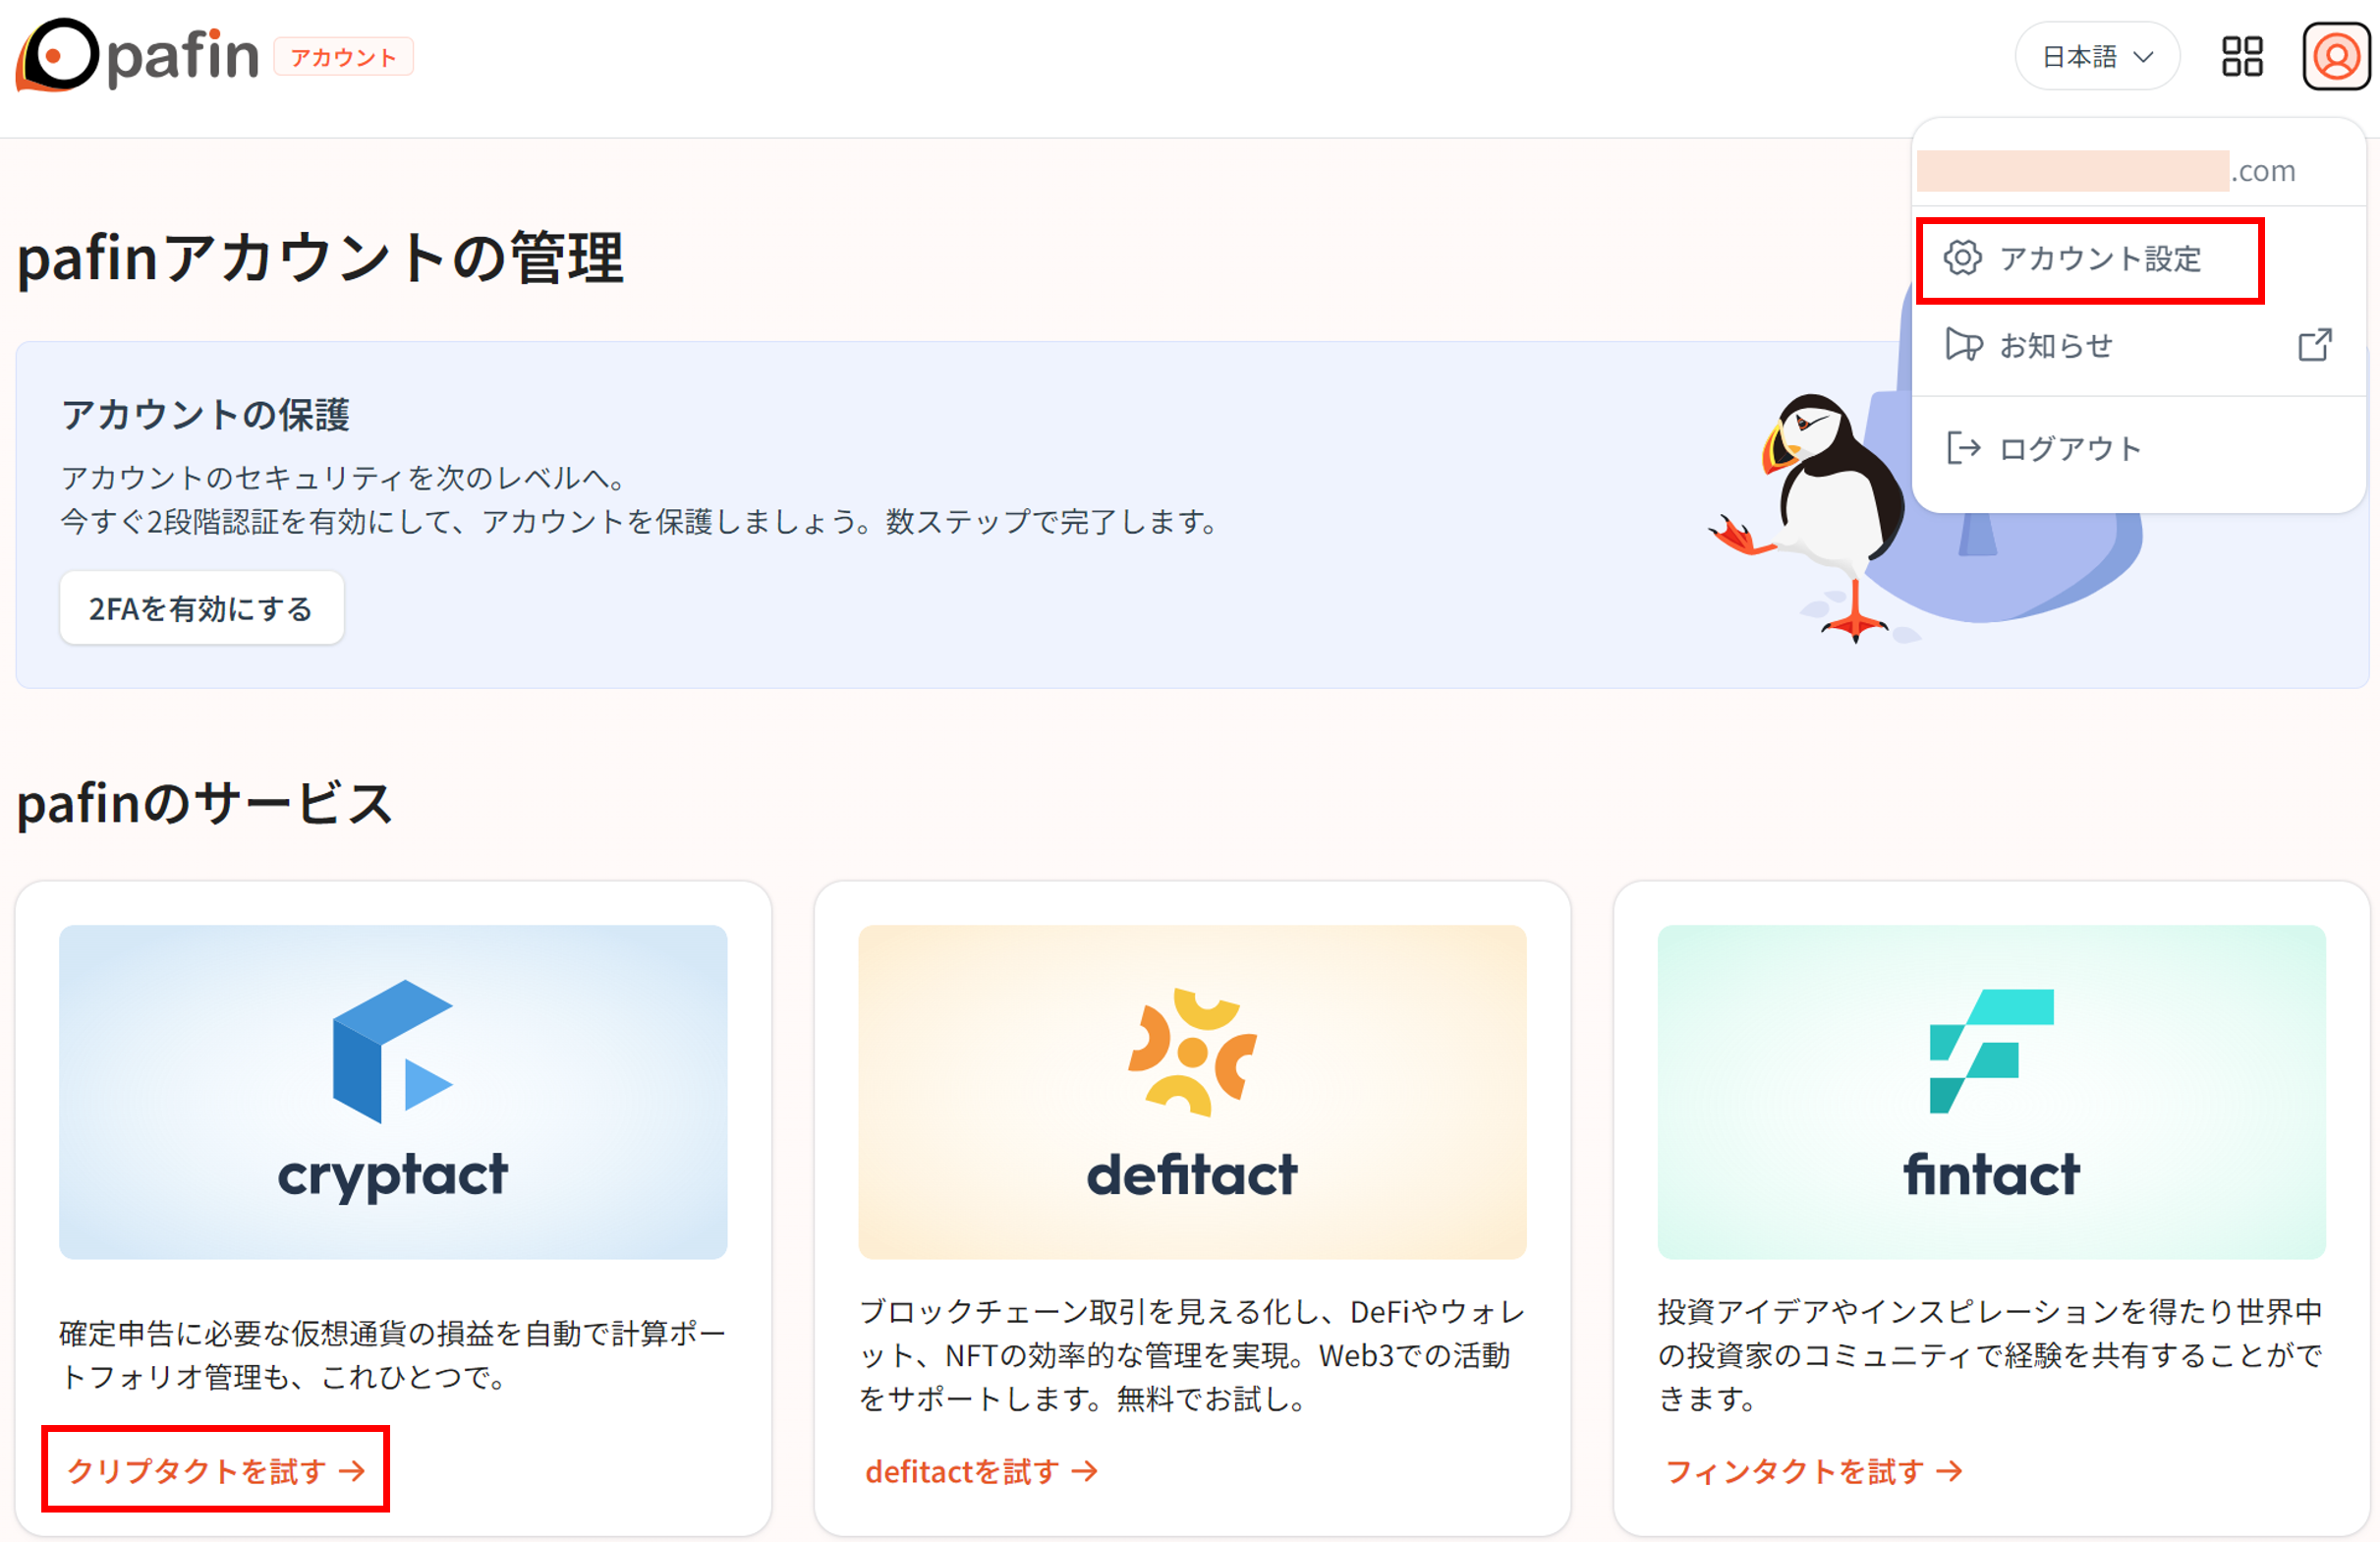Select ログアウト menu item
Image resolution: width=2380 pixels, height=1542 pixels.
[2138, 448]
